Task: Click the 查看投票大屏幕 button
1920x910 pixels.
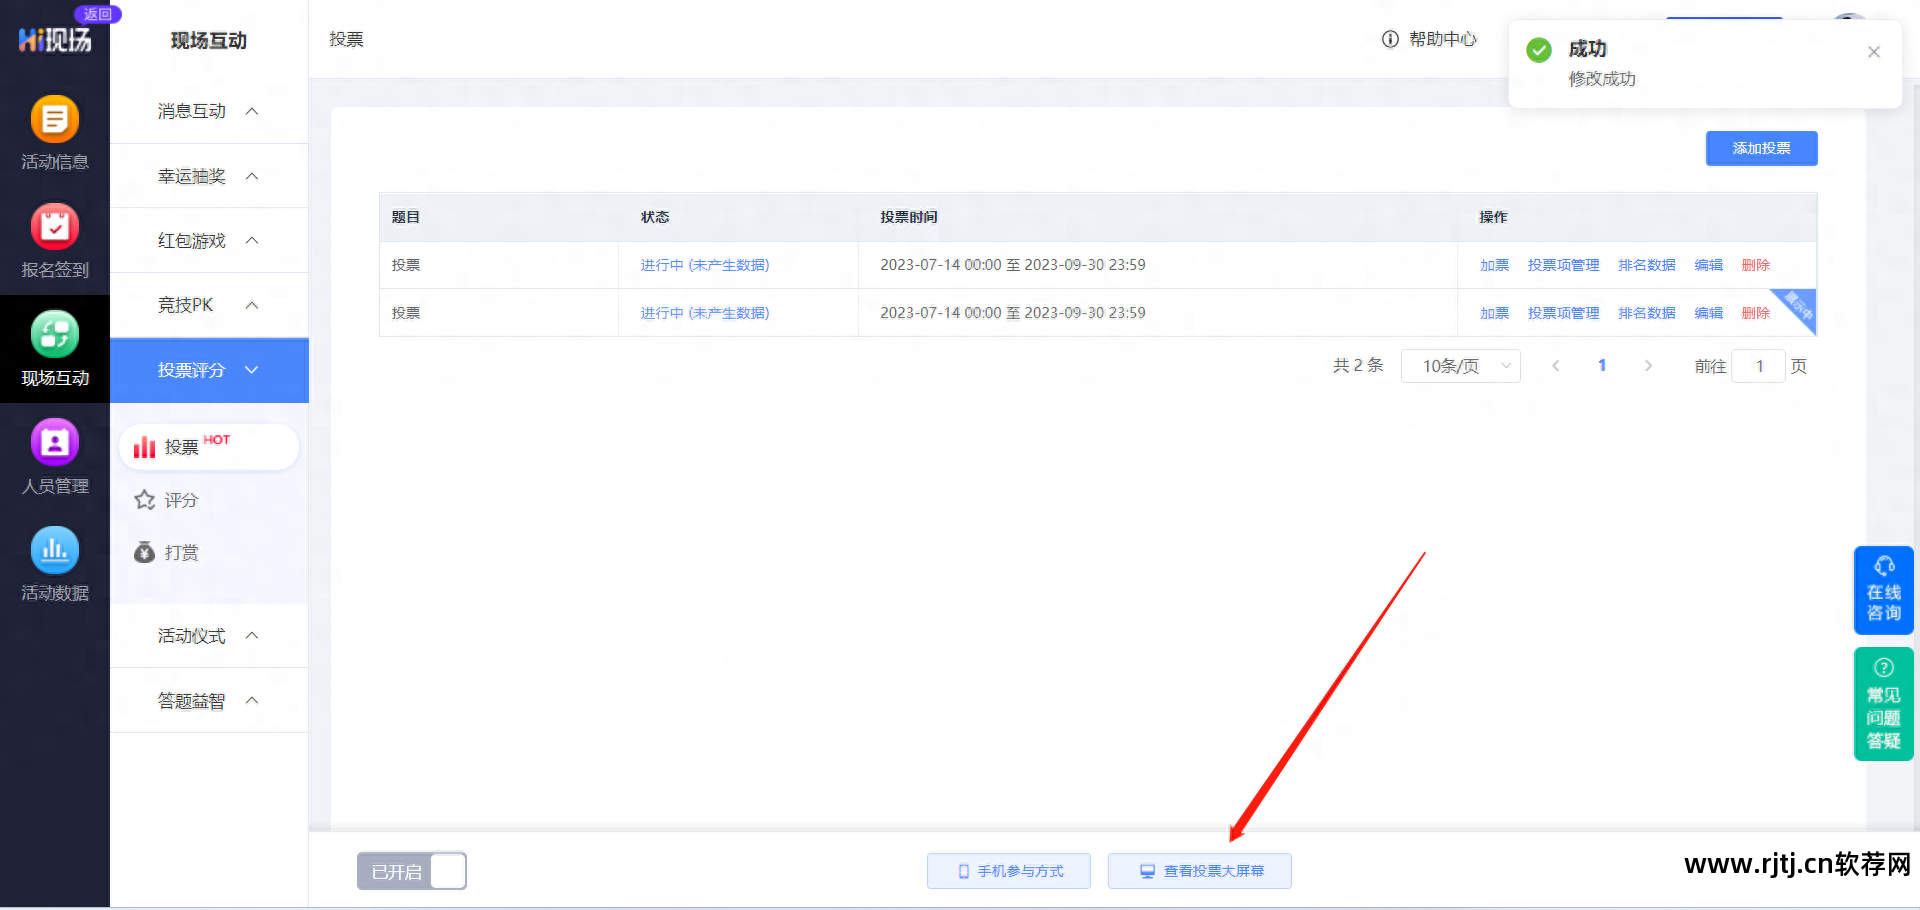Action: (x=1200, y=871)
